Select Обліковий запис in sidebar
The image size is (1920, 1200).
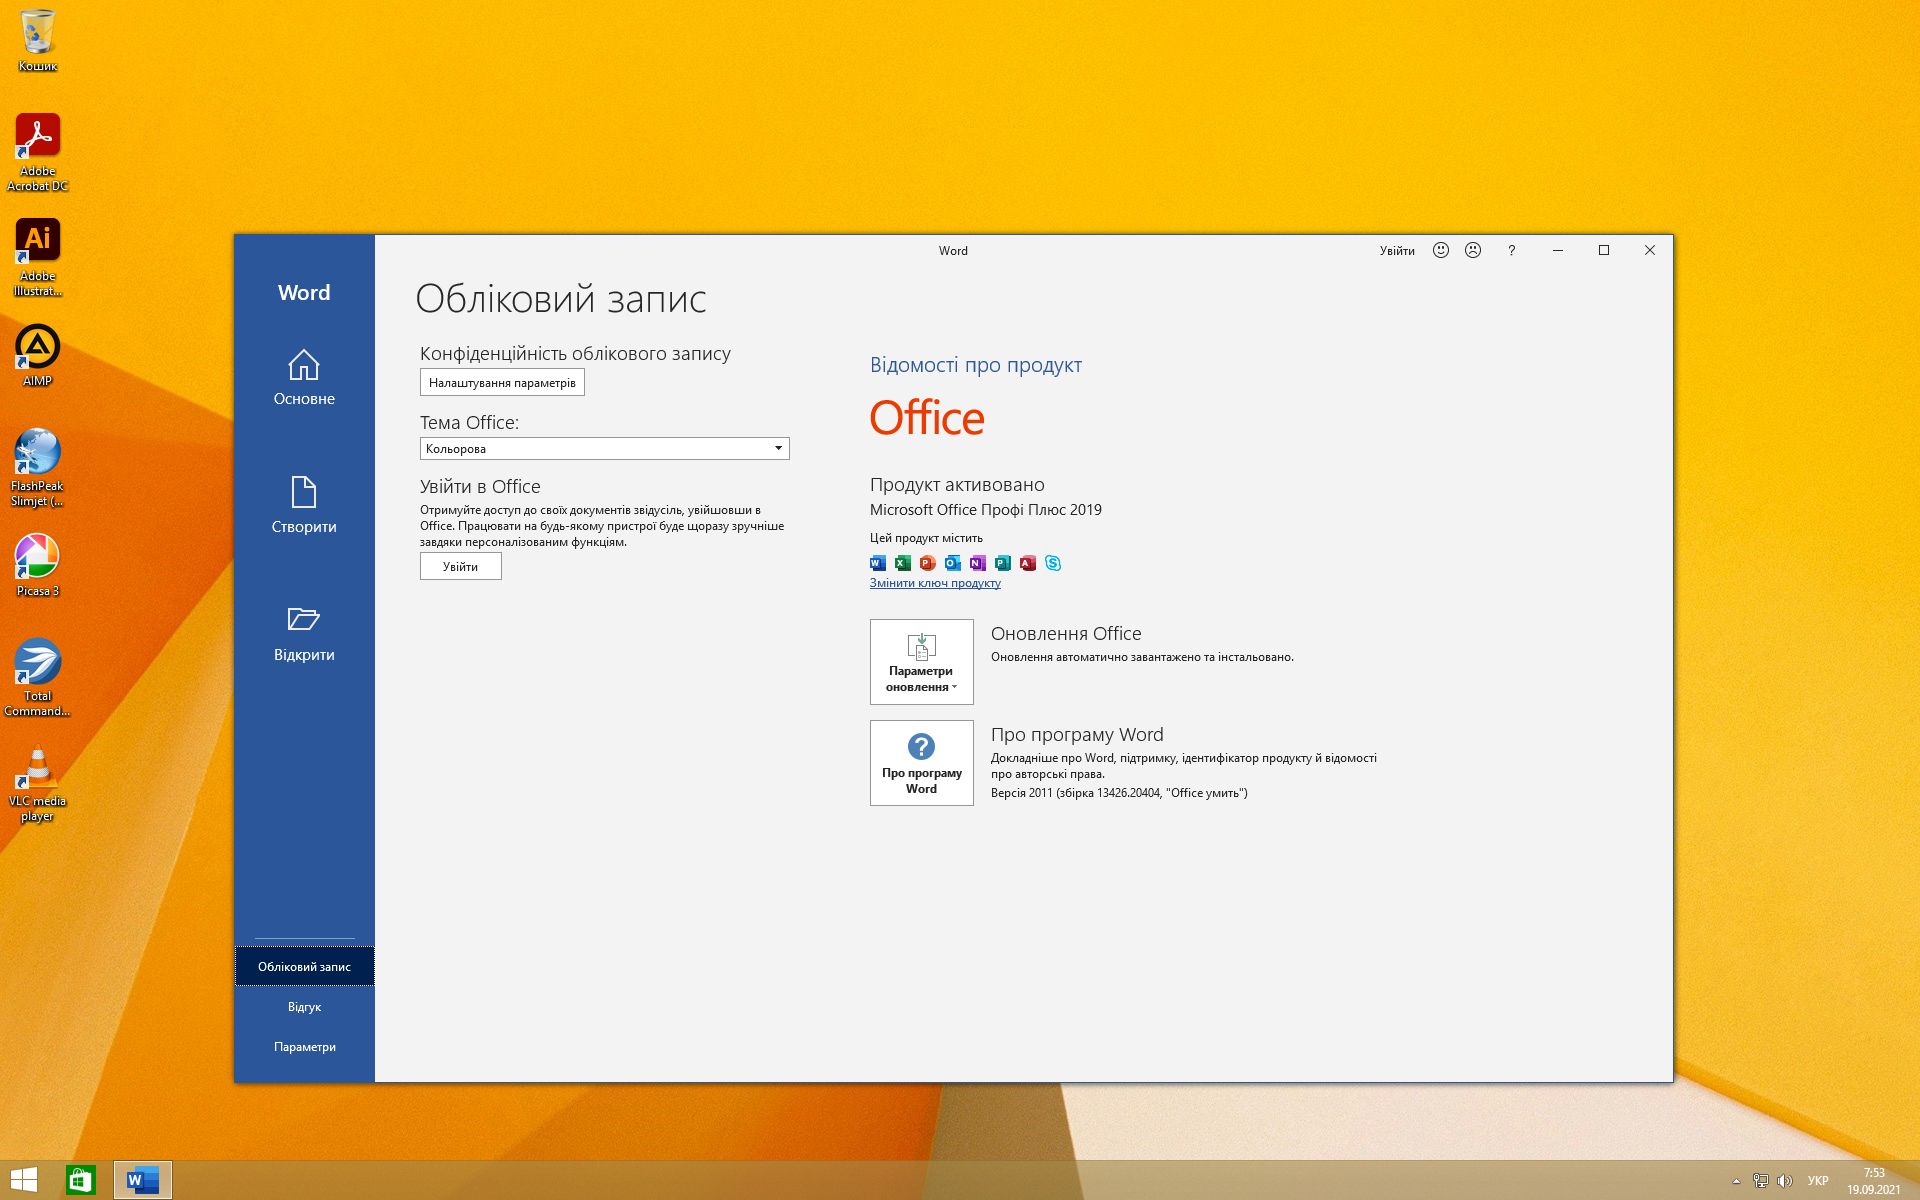click(304, 966)
